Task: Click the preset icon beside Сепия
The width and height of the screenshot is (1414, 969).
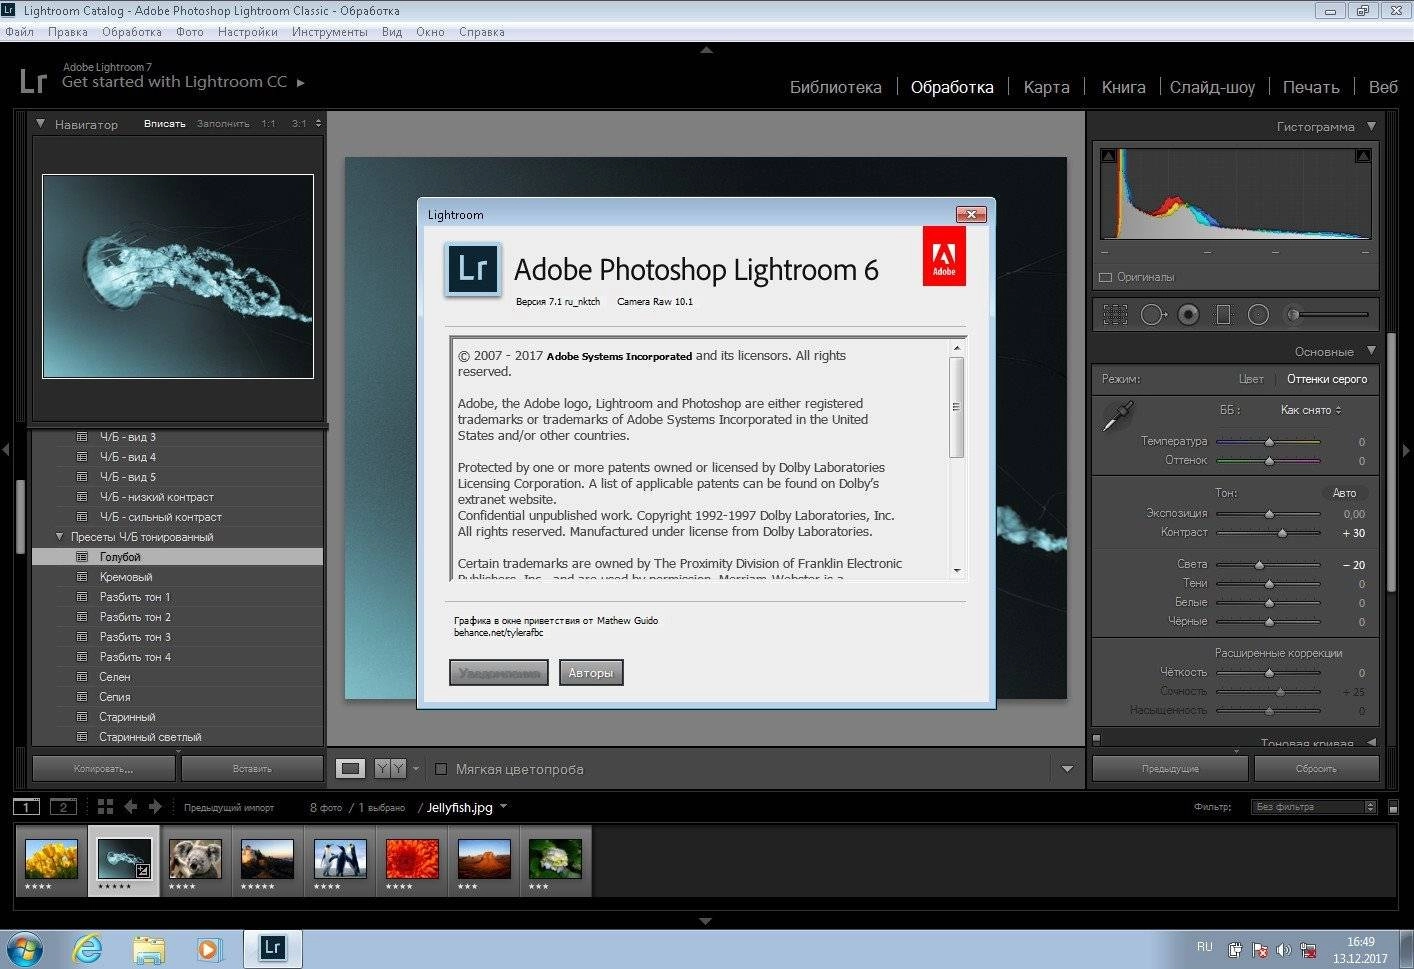Action: point(82,697)
